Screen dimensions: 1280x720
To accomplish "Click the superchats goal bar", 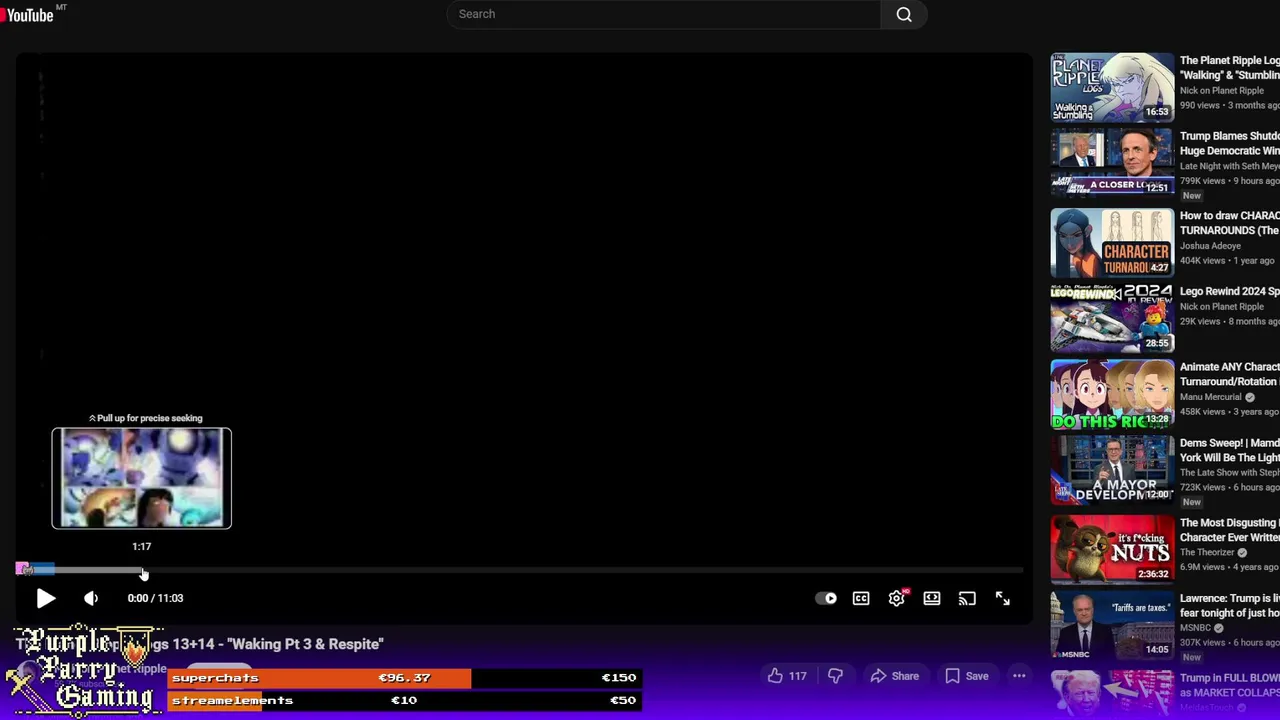I will point(404,678).
